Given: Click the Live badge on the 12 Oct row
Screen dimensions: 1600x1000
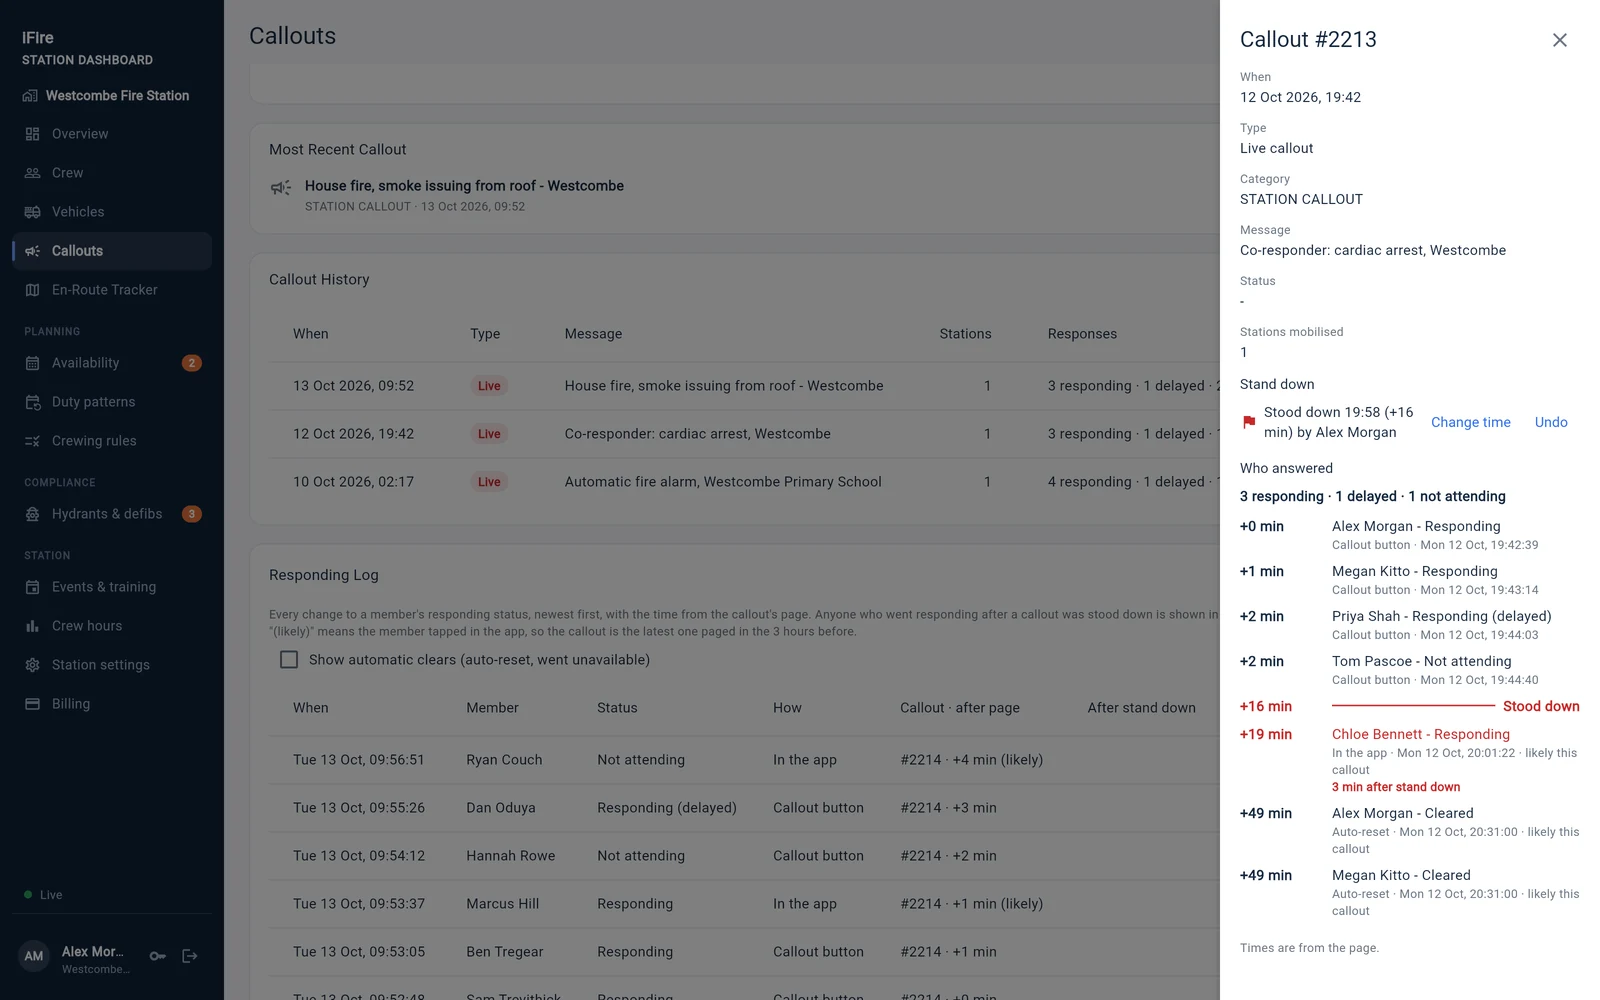Looking at the screenshot, I should click(489, 434).
